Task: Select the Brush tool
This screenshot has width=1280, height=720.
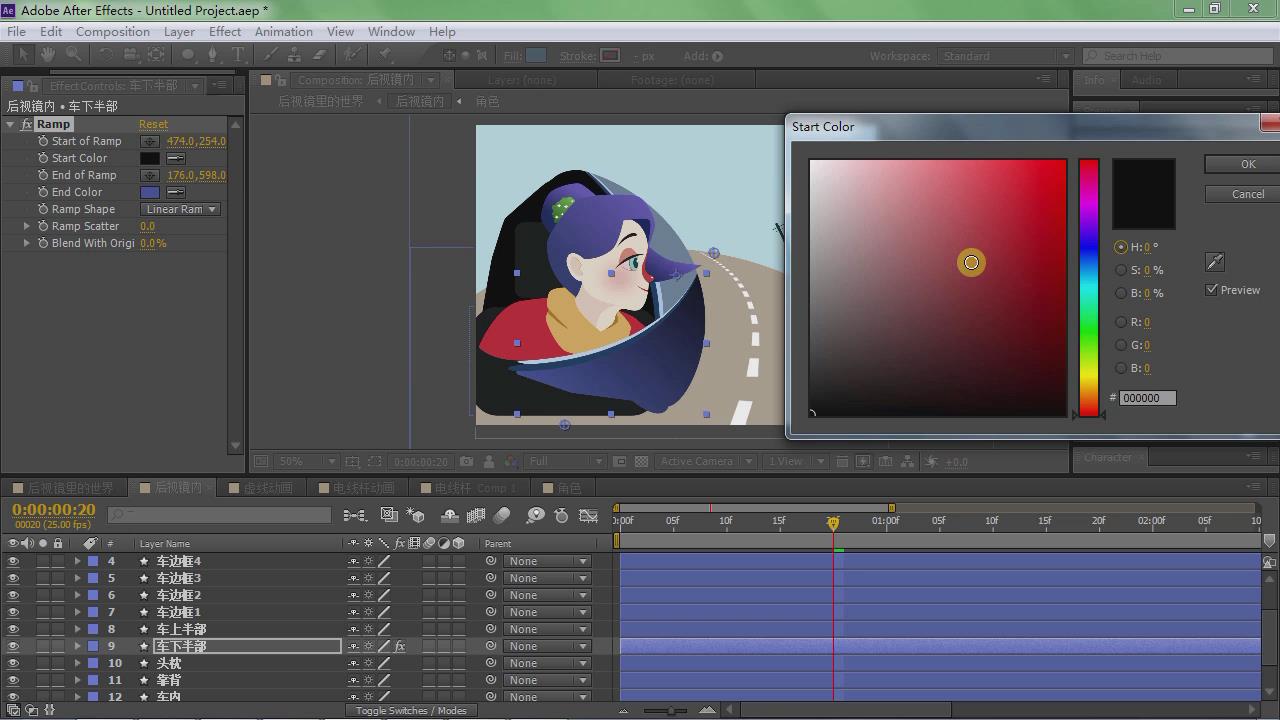Action: 271,55
